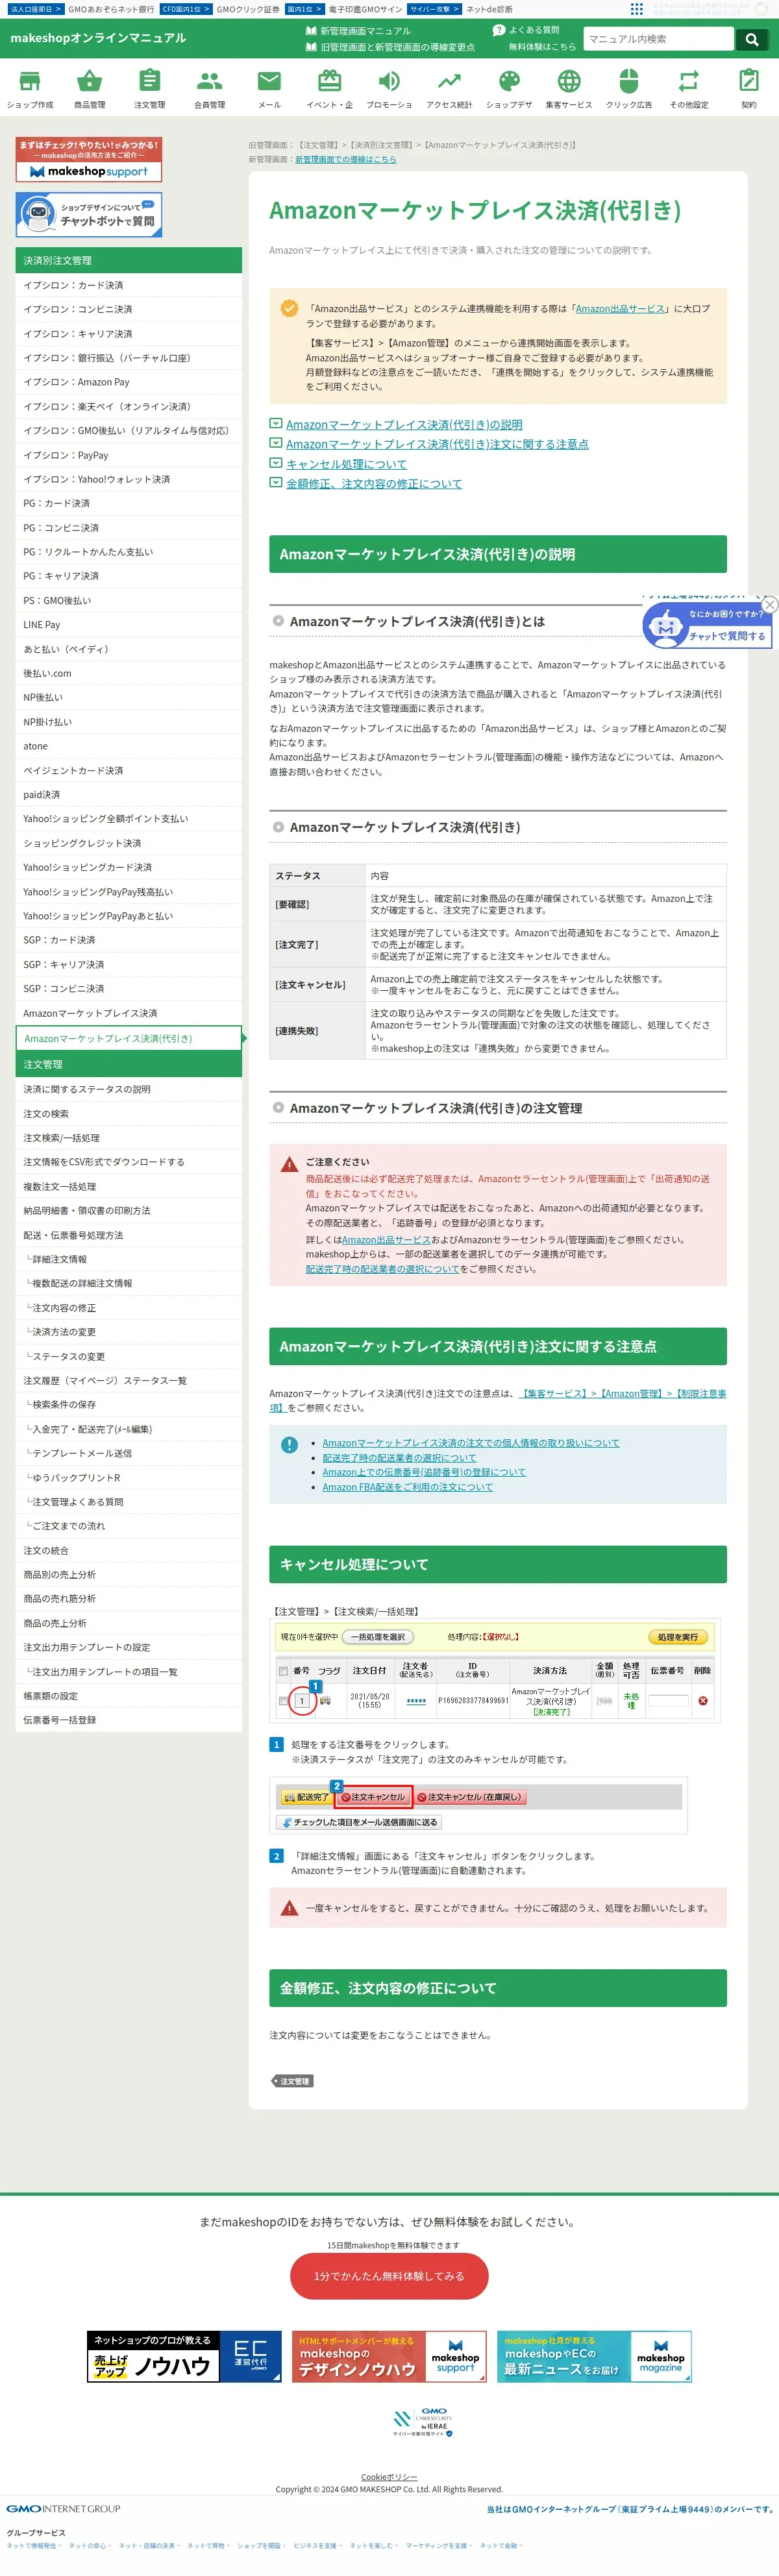Select 詳細注文情報 sub-item in sidebar
The width and height of the screenshot is (779, 2576).
pyautogui.click(x=129, y=1259)
